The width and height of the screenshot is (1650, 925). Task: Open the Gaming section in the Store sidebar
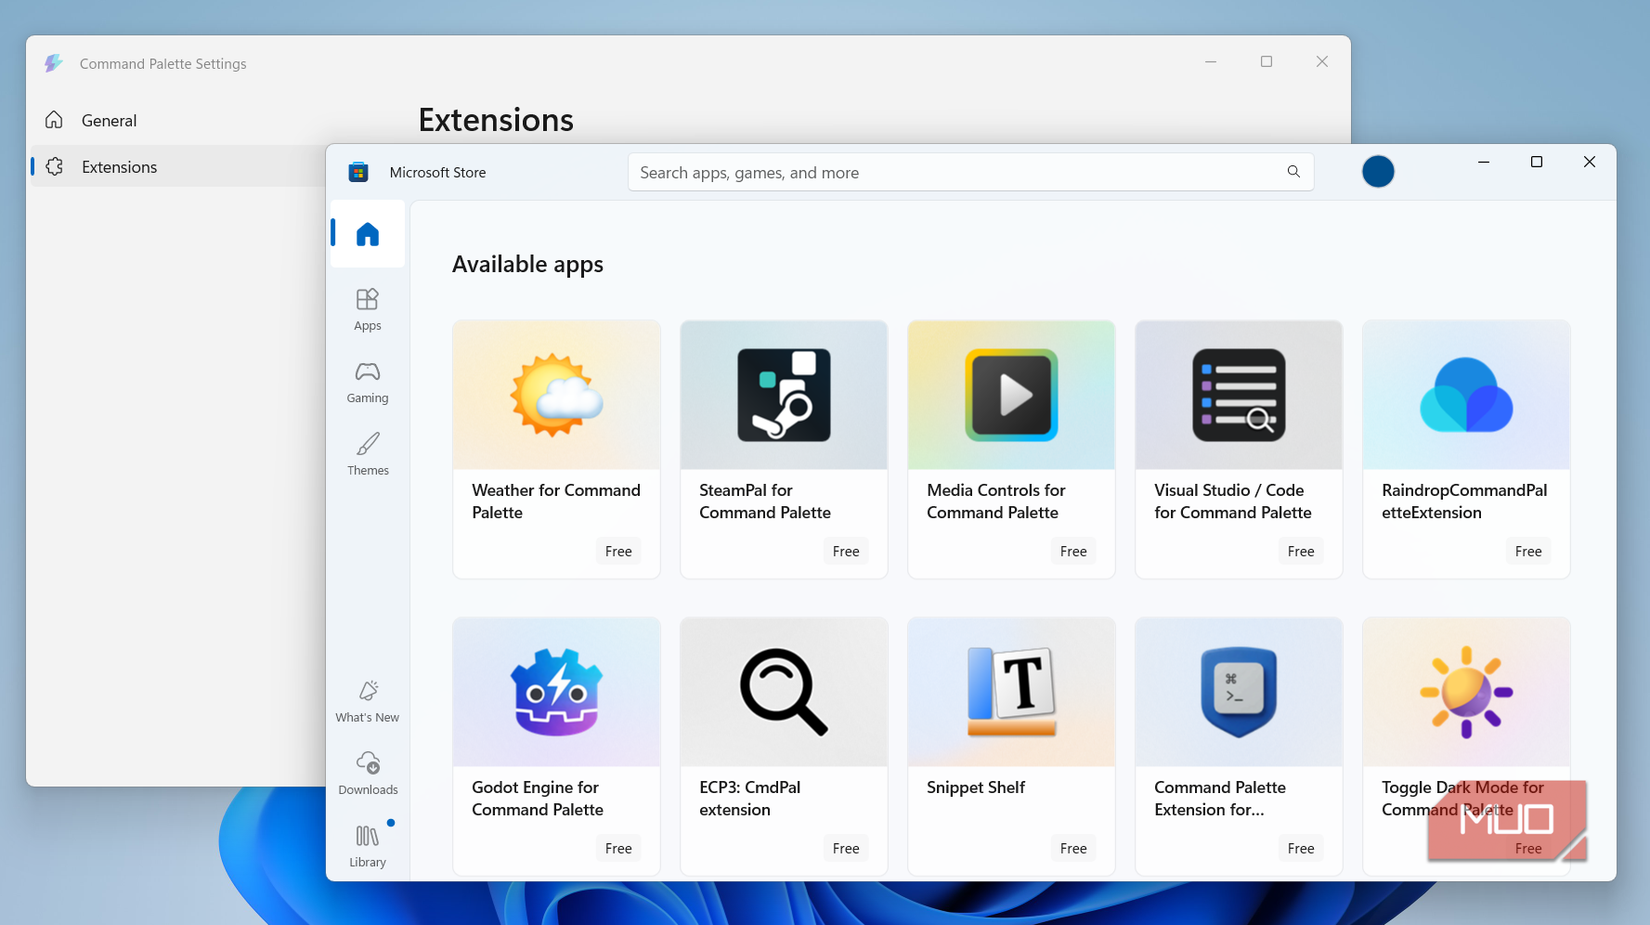[367, 381]
